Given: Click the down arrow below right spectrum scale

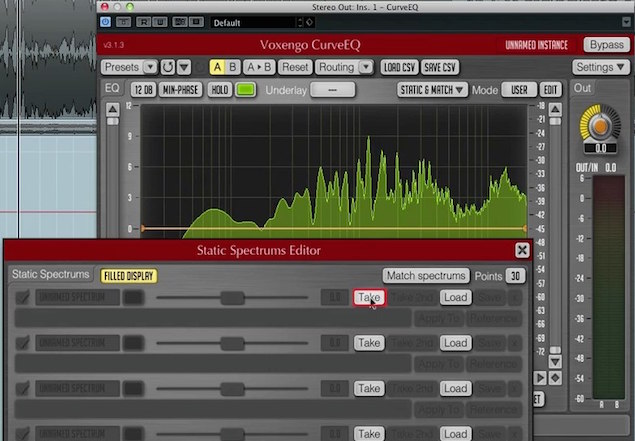Looking at the screenshot, I should (x=555, y=361).
